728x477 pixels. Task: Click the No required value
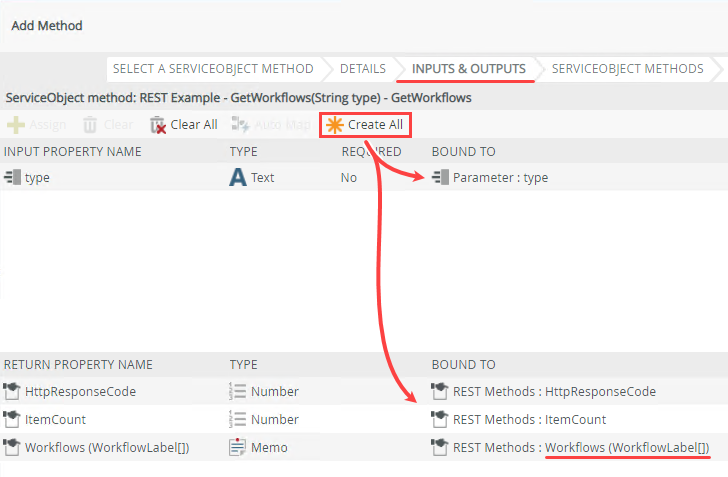tap(349, 177)
